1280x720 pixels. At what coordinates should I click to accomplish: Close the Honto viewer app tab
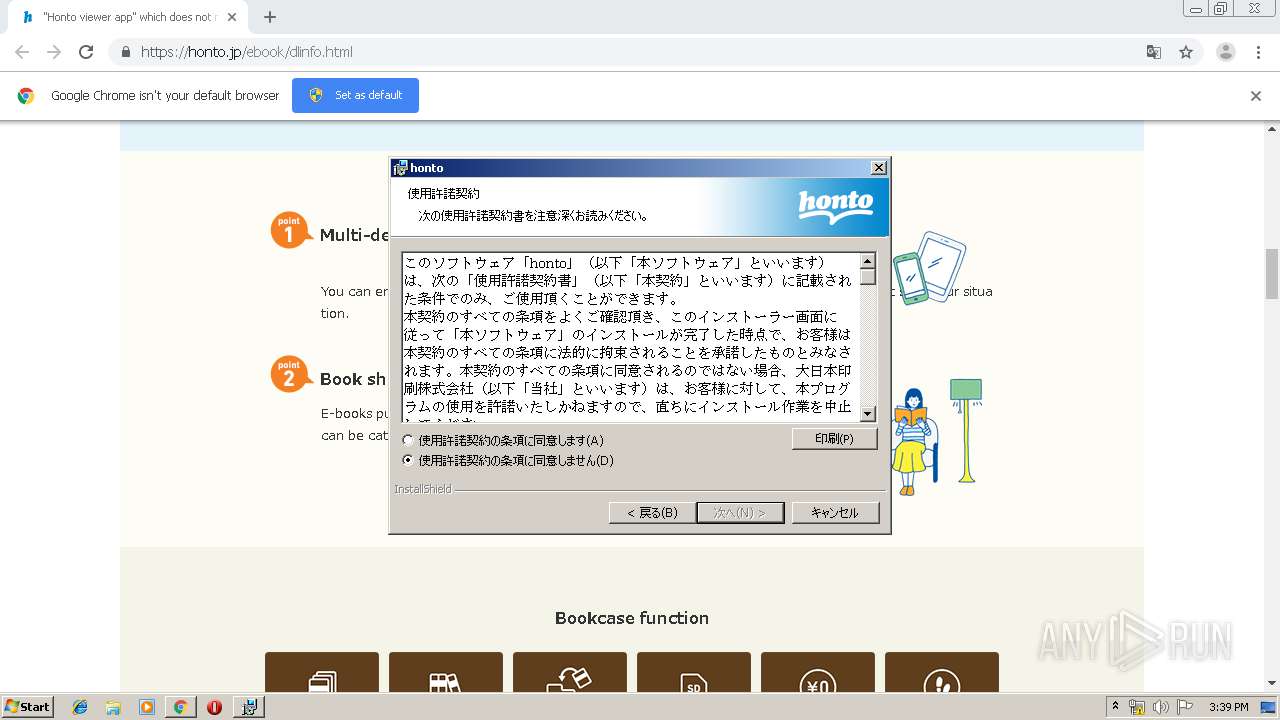click(x=232, y=17)
